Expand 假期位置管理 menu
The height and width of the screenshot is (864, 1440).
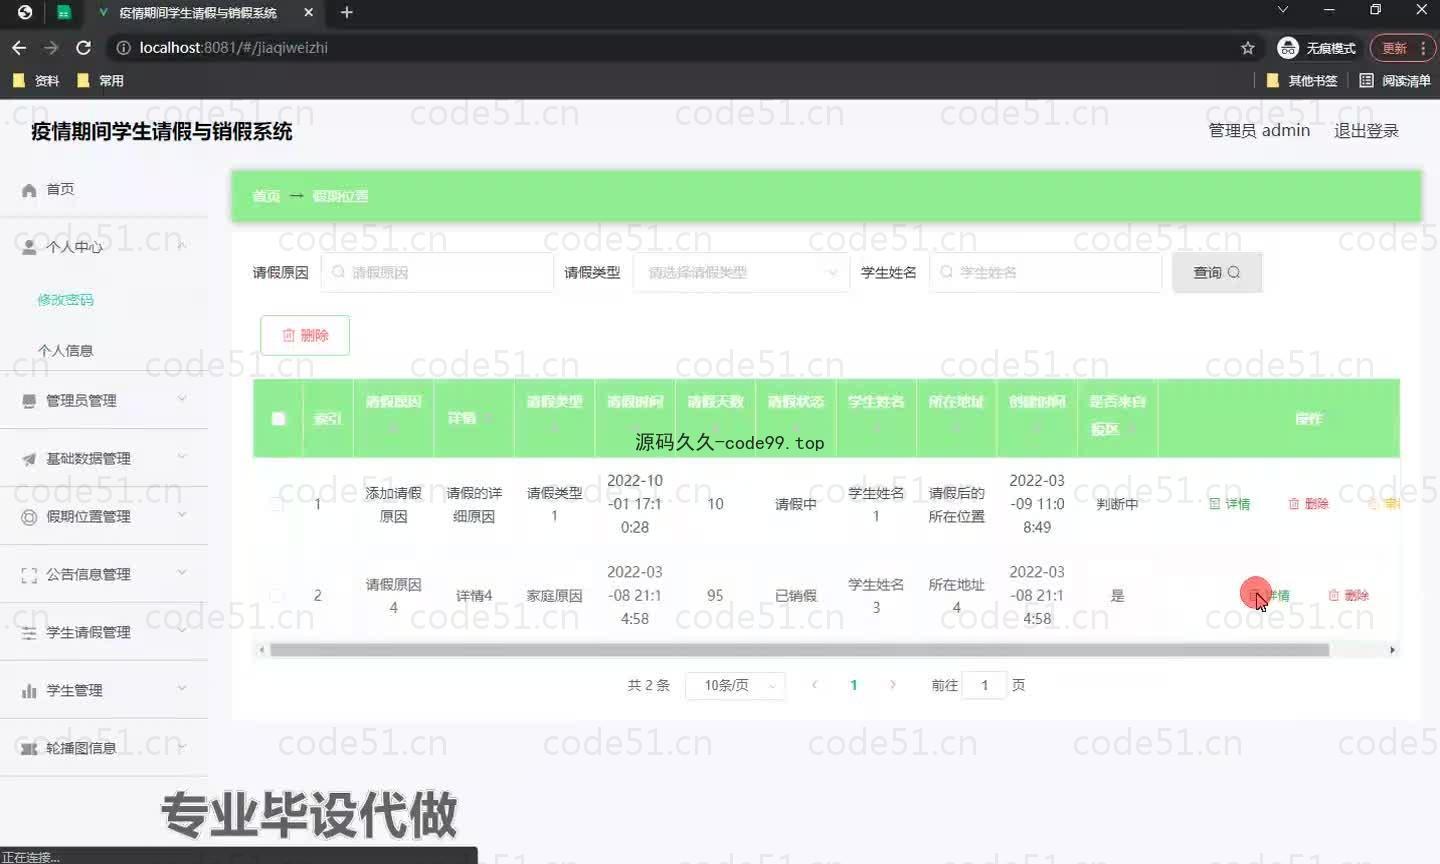coord(104,516)
